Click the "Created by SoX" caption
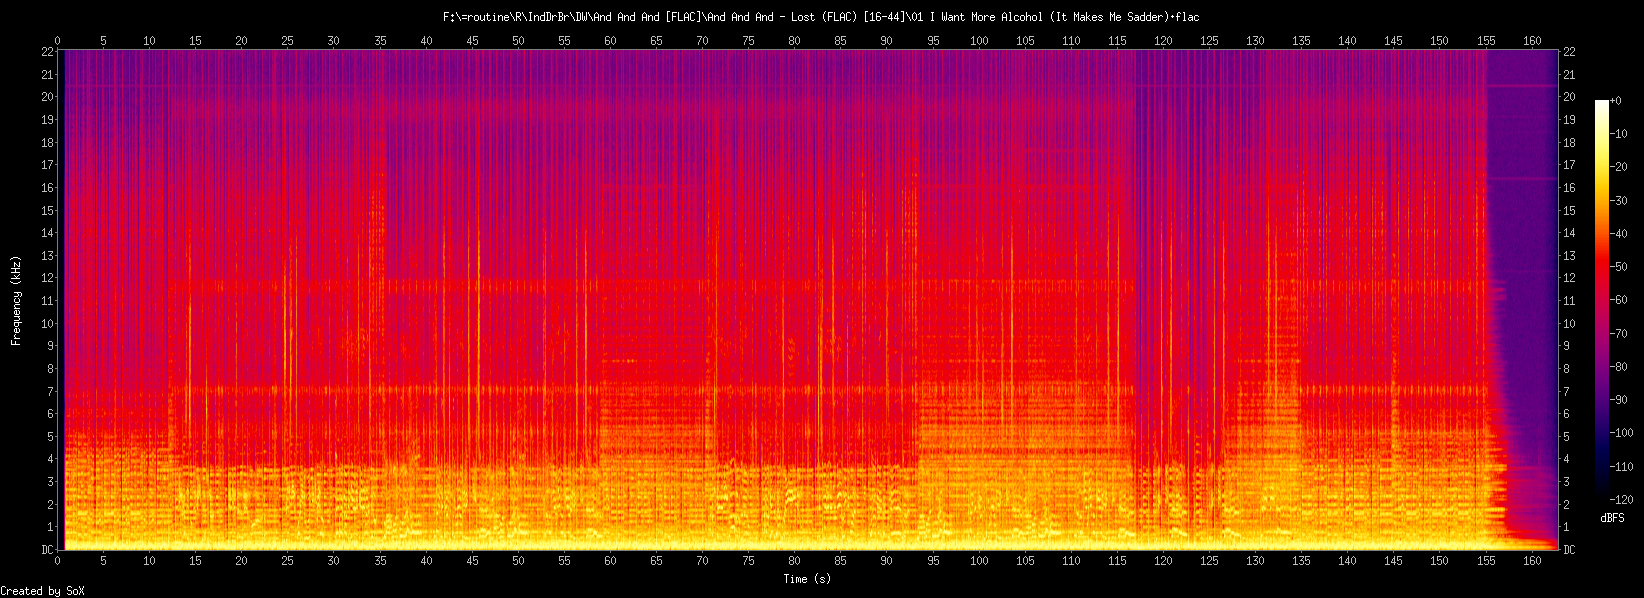 [42, 591]
